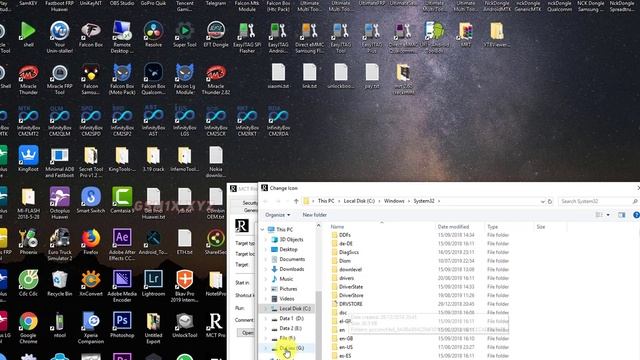640x360 pixels.
Task: Select the drivers folder row
Action: coord(420,278)
